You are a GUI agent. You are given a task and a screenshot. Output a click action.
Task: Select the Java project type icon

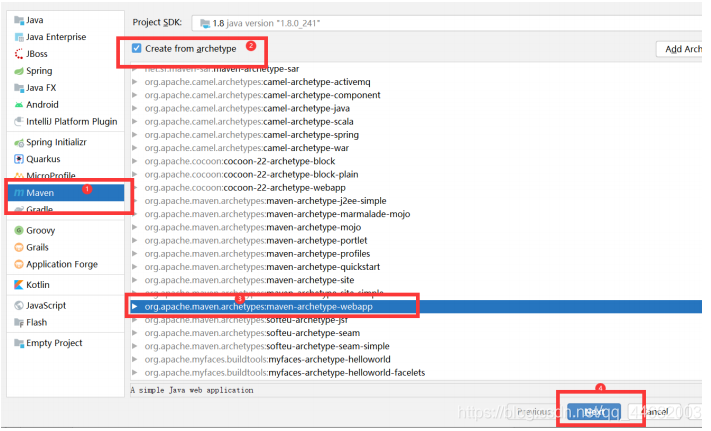19,20
